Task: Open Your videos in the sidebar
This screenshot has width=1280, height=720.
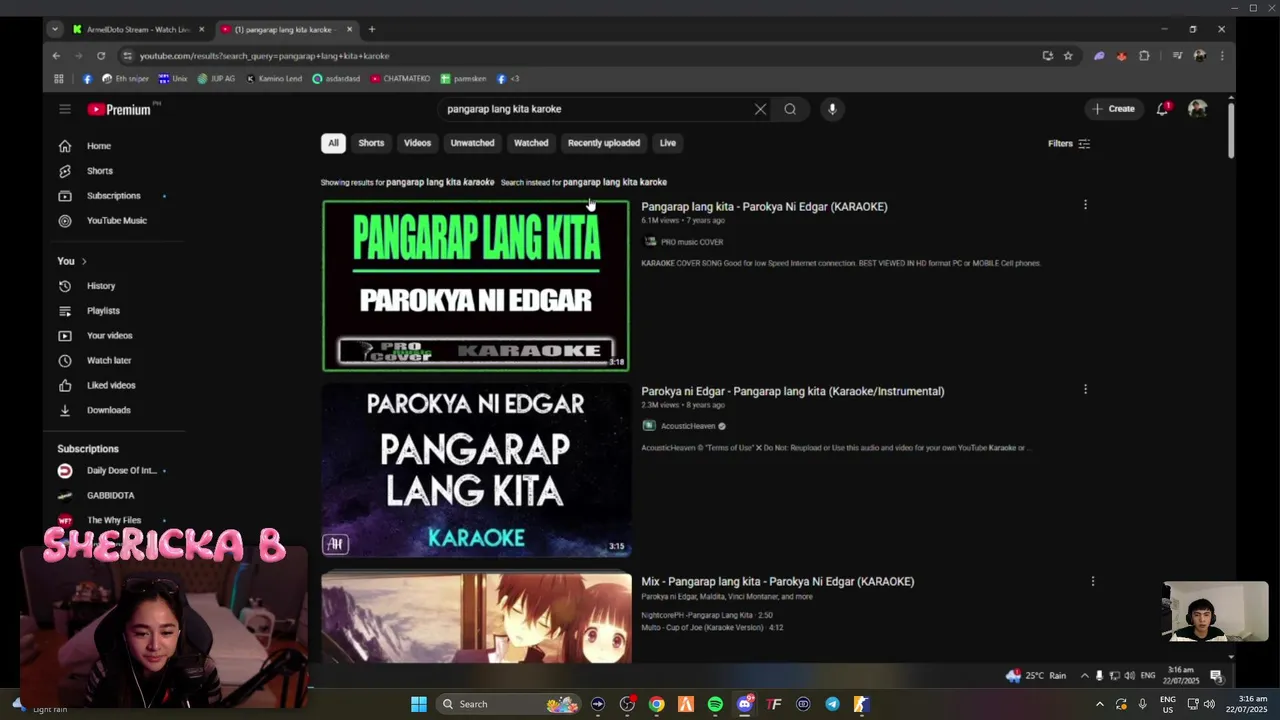Action: 109,336
